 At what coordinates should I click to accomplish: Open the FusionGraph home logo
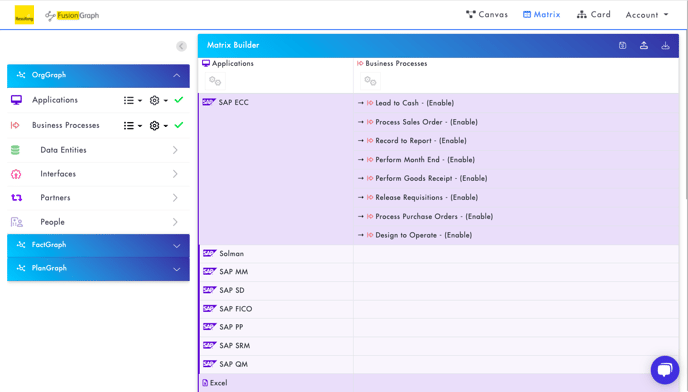pyautogui.click(x=72, y=15)
